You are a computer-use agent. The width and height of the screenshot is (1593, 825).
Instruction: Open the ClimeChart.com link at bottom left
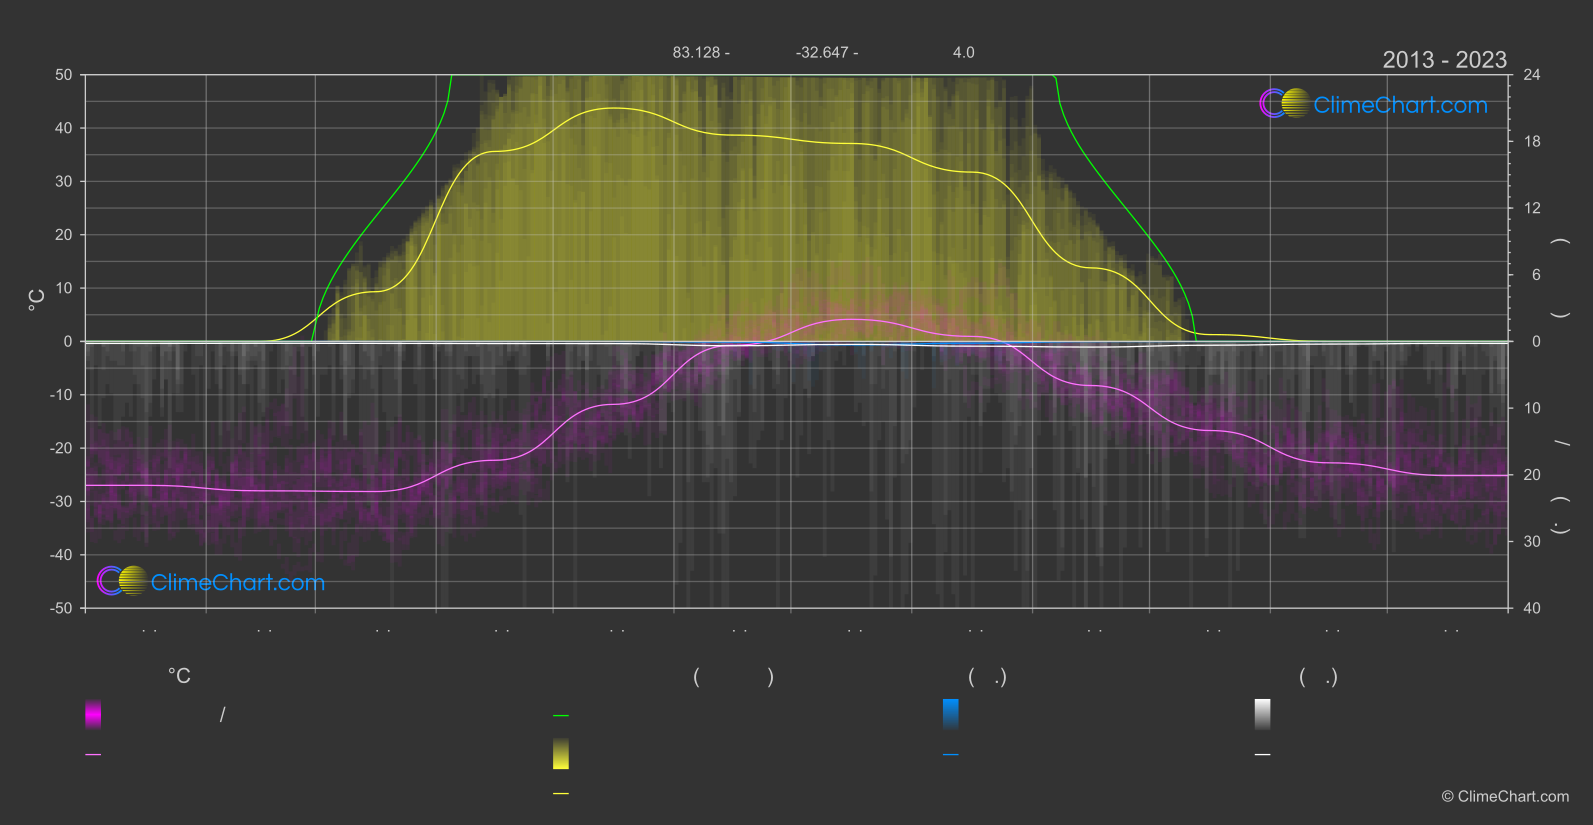coord(238,583)
